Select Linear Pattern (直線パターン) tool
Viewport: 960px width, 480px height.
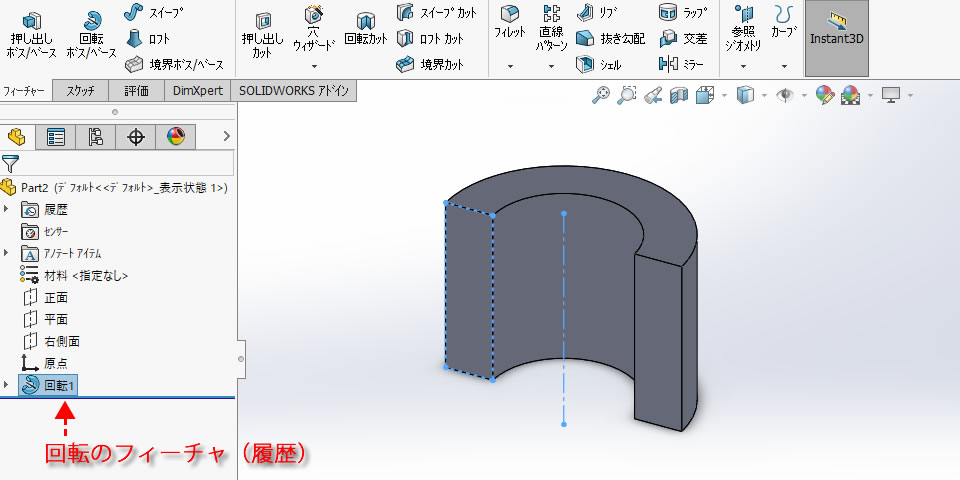pos(552,29)
